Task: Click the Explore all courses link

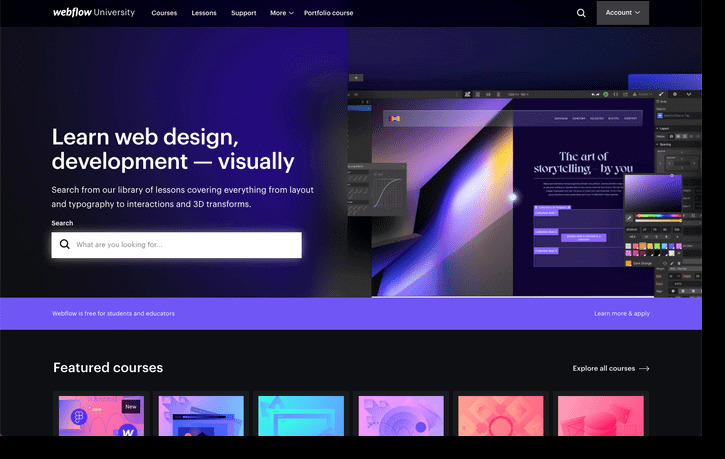Action: click(603, 368)
